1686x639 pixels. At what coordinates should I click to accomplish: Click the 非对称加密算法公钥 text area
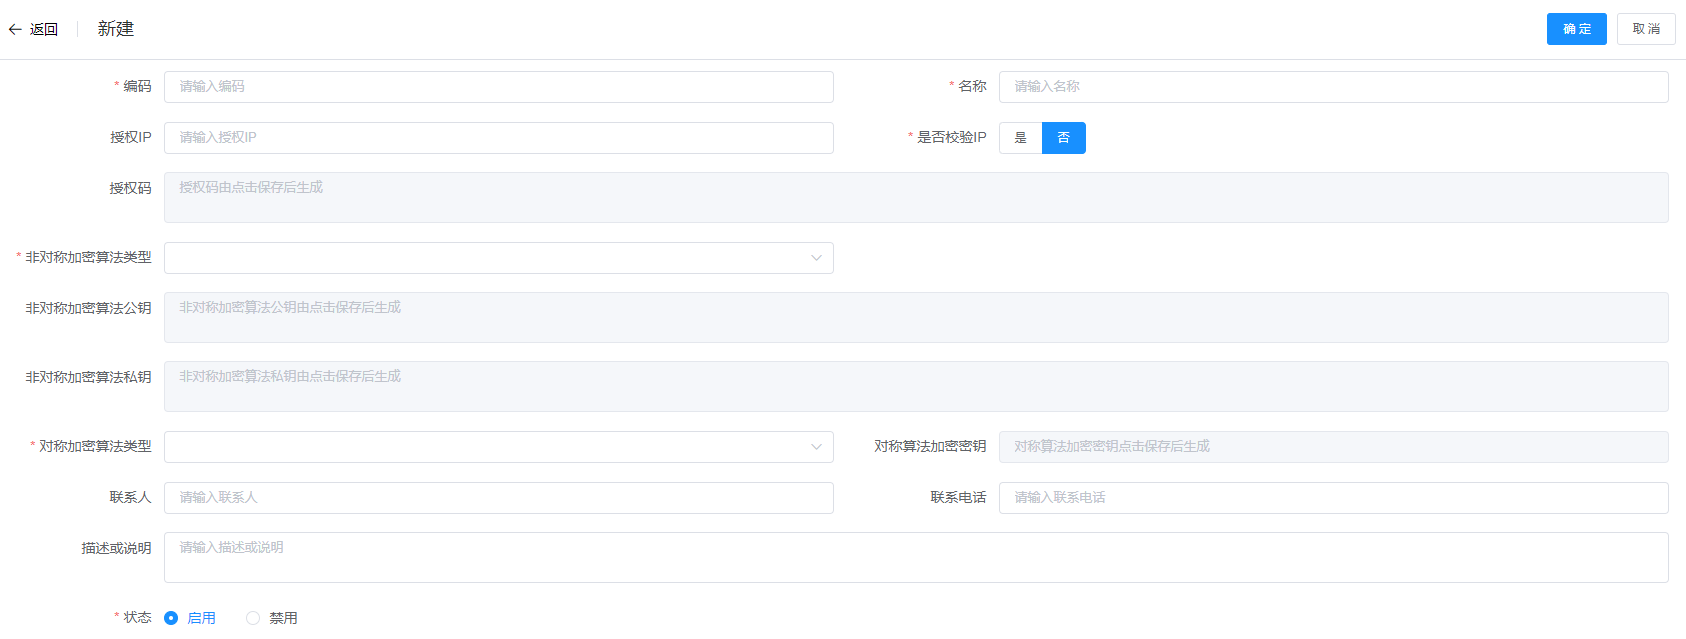[x=915, y=317]
